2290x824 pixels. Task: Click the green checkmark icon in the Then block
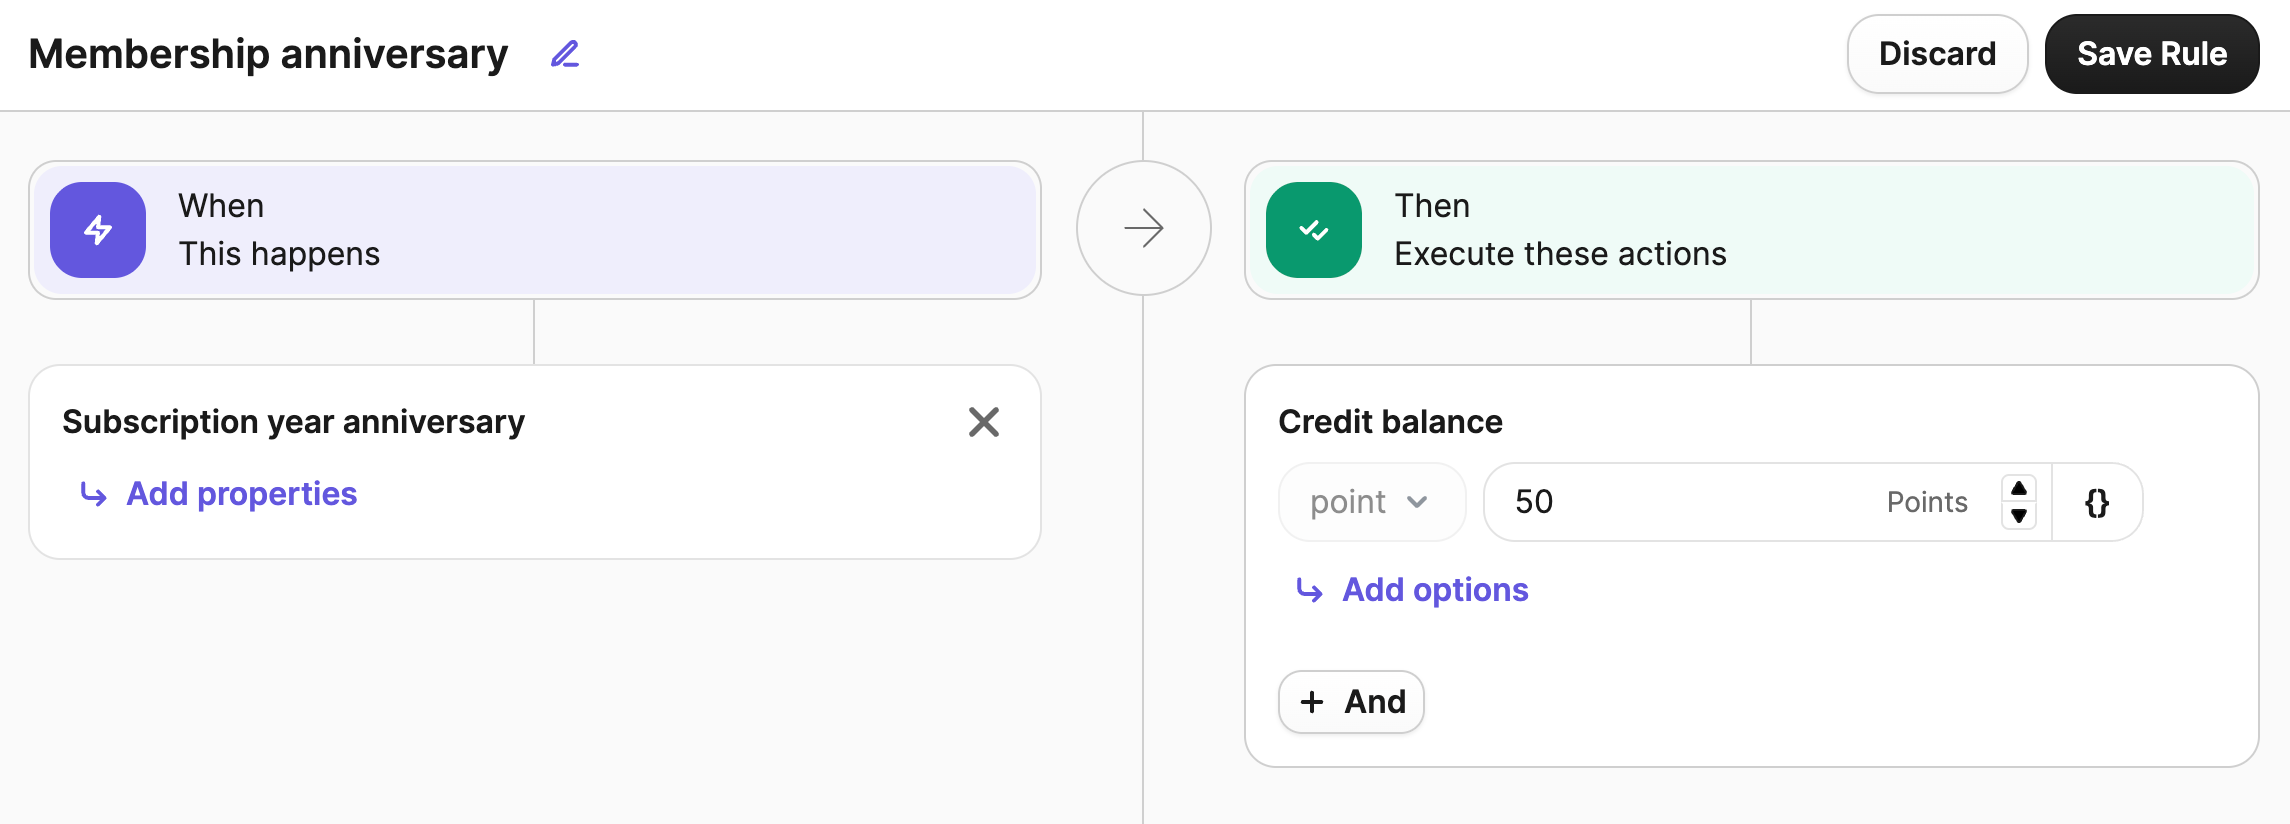point(1313,229)
